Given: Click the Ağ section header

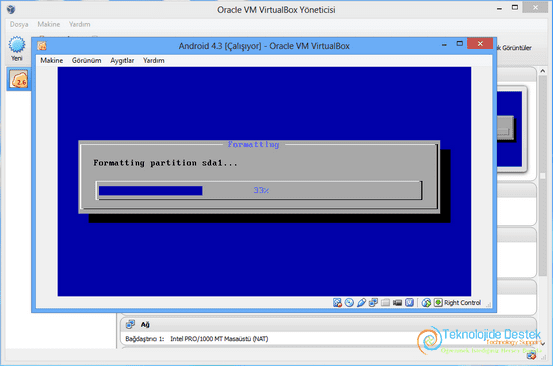Looking at the screenshot, I should click(328, 324).
